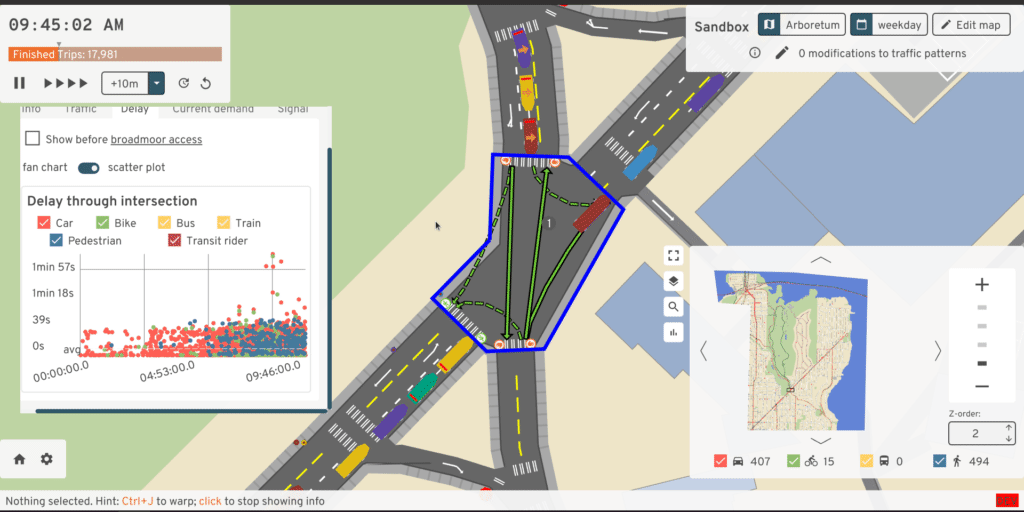This screenshot has width=1024, height=512.
Task: Click the Finished Trips progress bar
Action: click(115, 54)
